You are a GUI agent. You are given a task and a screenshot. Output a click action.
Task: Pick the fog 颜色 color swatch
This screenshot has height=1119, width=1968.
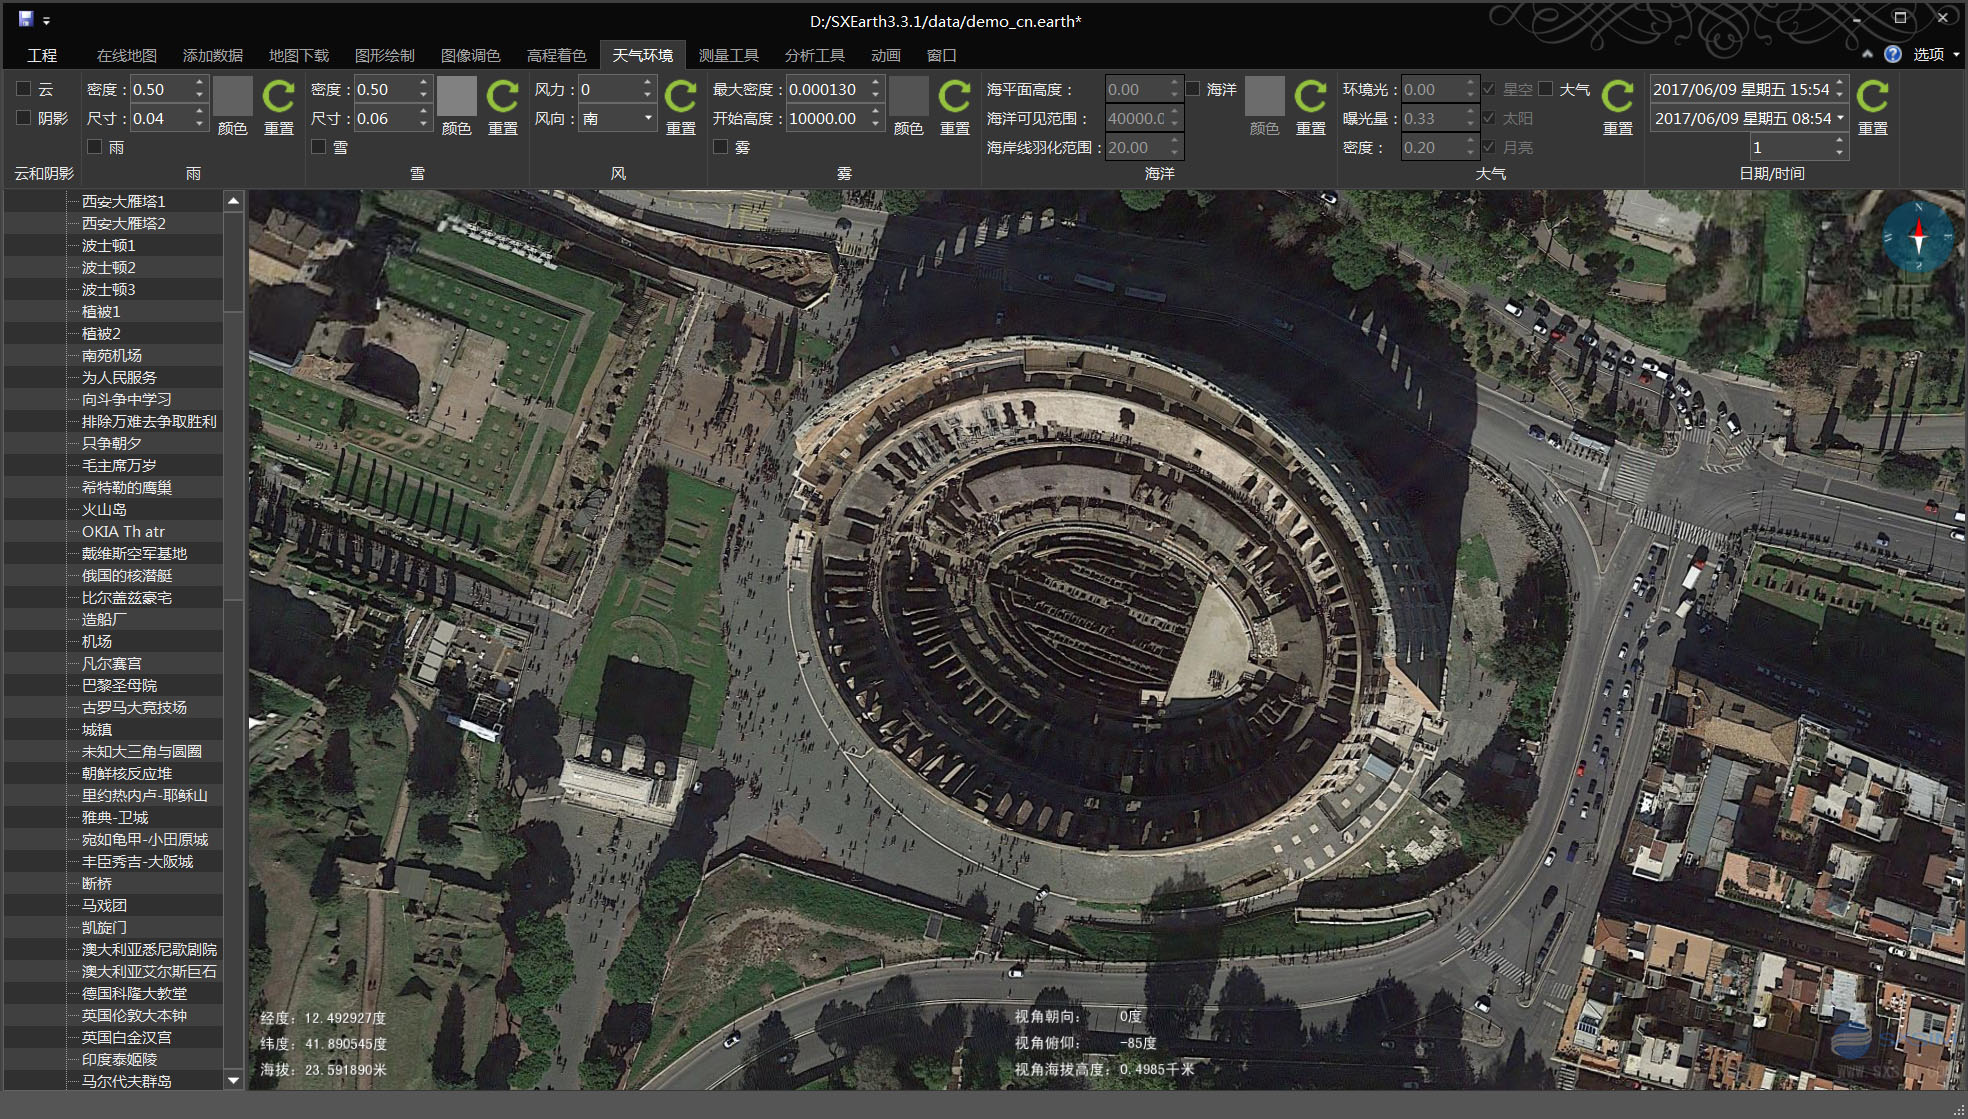pos(909,96)
